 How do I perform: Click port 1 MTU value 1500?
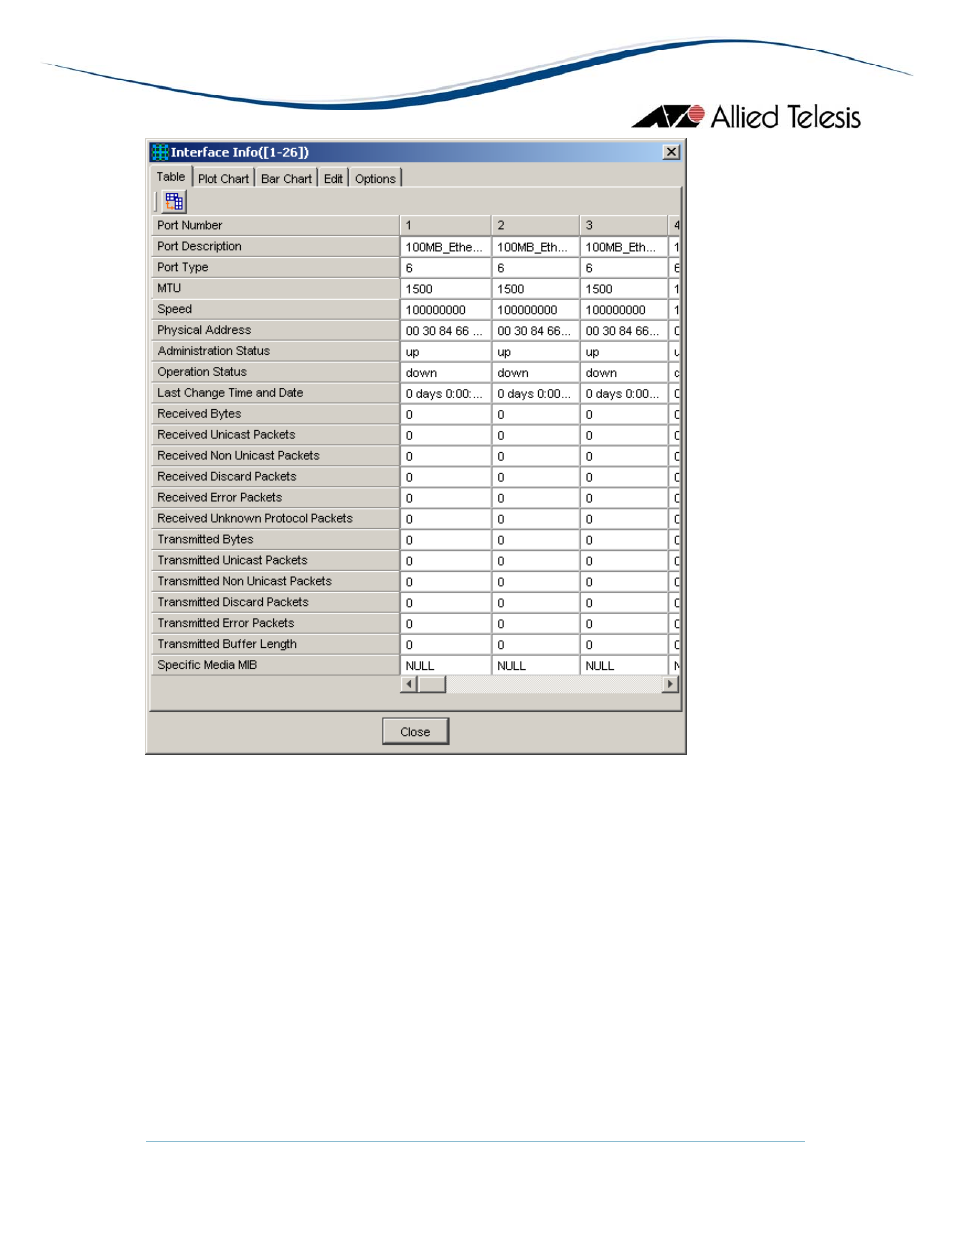(x=445, y=289)
